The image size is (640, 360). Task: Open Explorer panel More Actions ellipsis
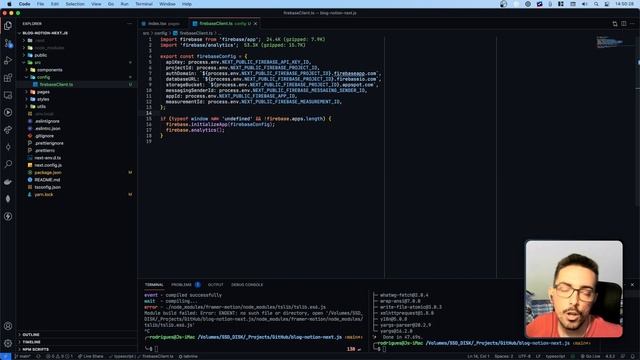tap(130, 24)
